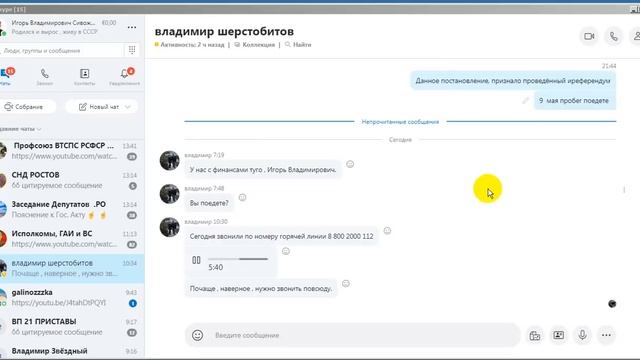This screenshot has width=640, height=360.
Task: React to the 'Почаще, наверное' message
Action: [346, 283]
